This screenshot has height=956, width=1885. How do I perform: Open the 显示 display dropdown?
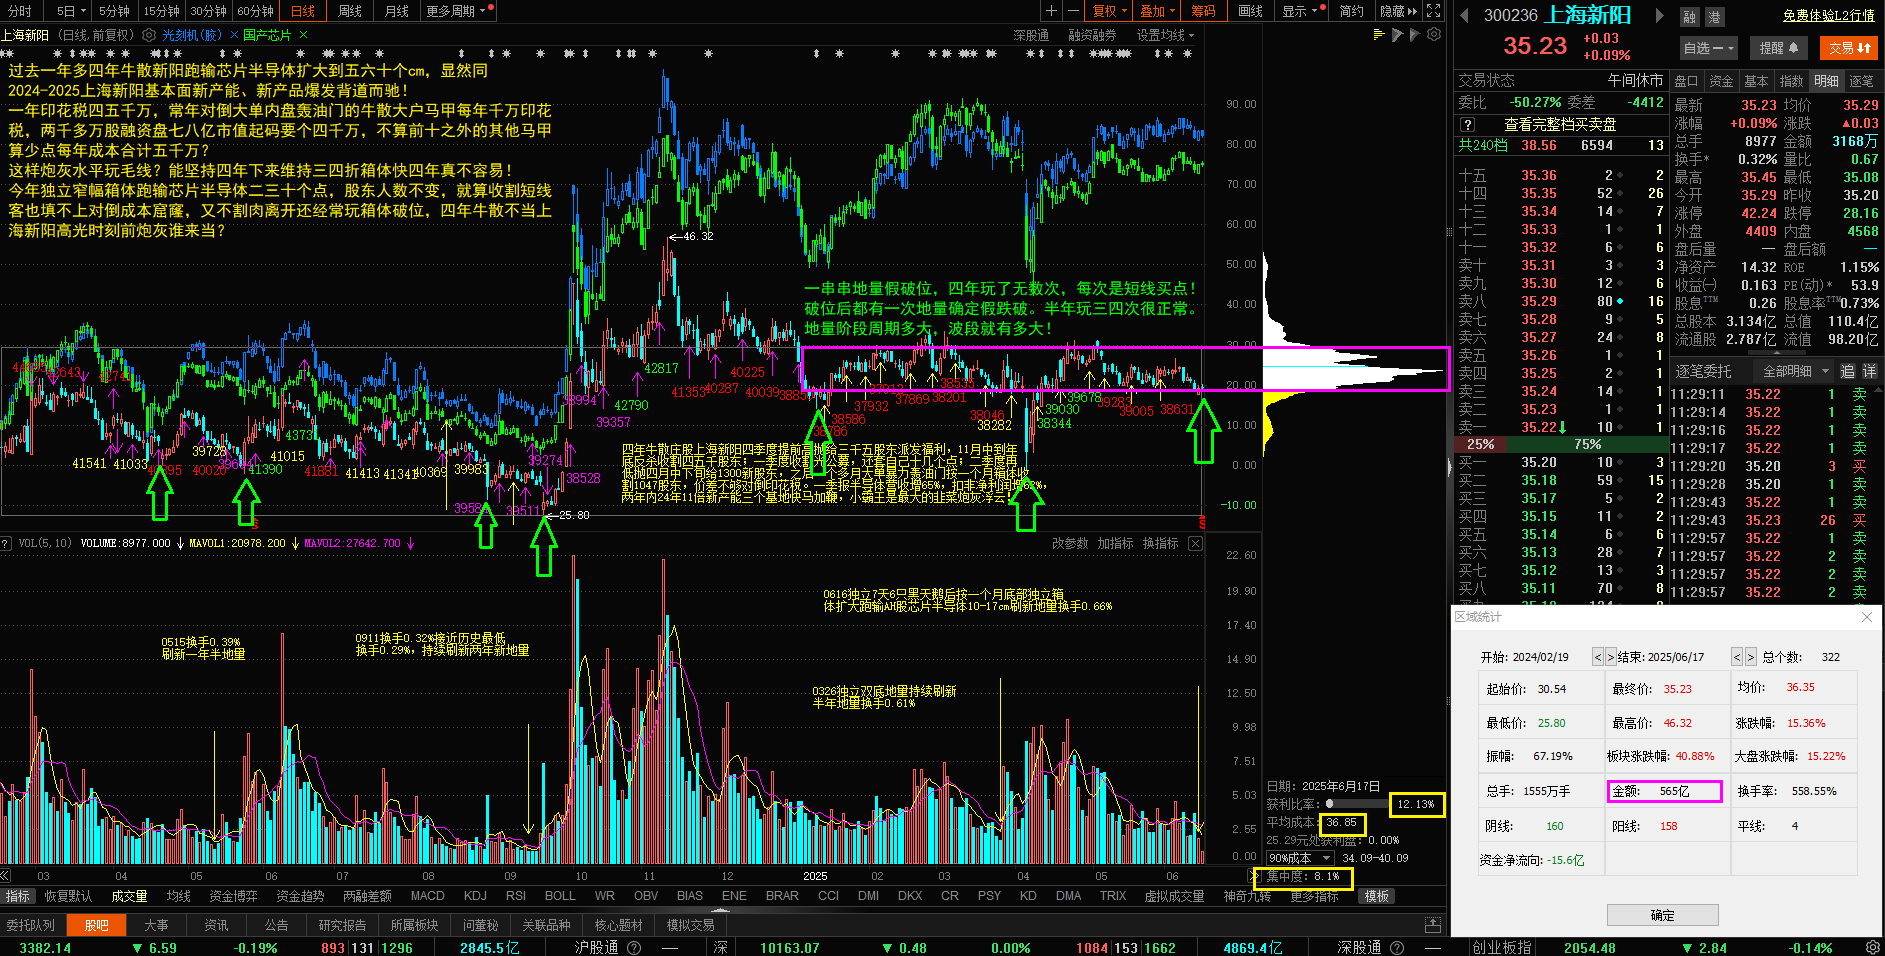click(1303, 11)
